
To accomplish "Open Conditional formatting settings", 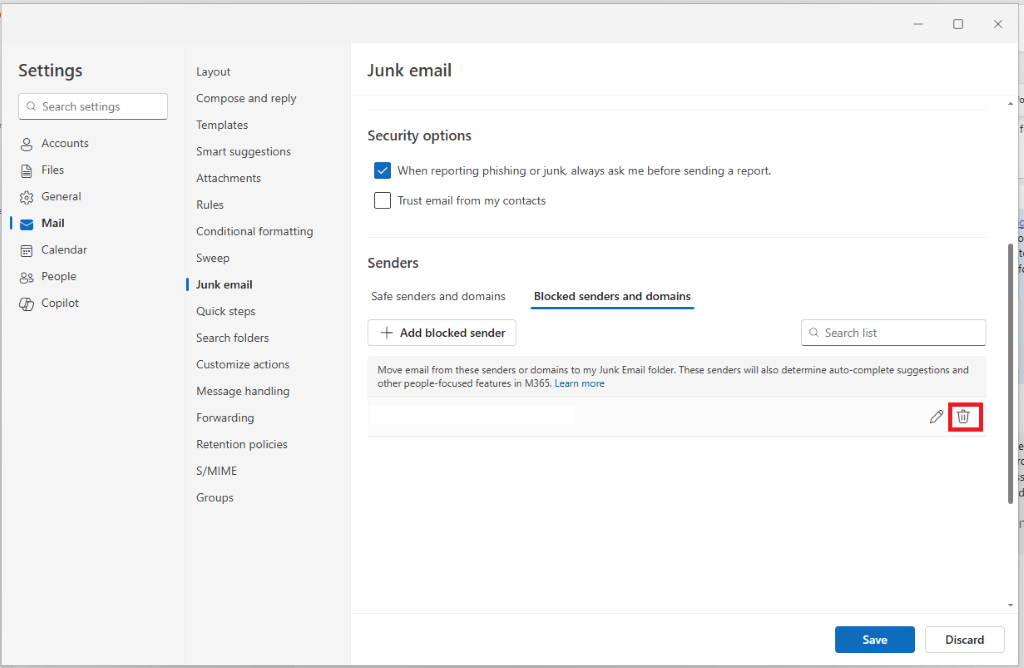I will (254, 232).
